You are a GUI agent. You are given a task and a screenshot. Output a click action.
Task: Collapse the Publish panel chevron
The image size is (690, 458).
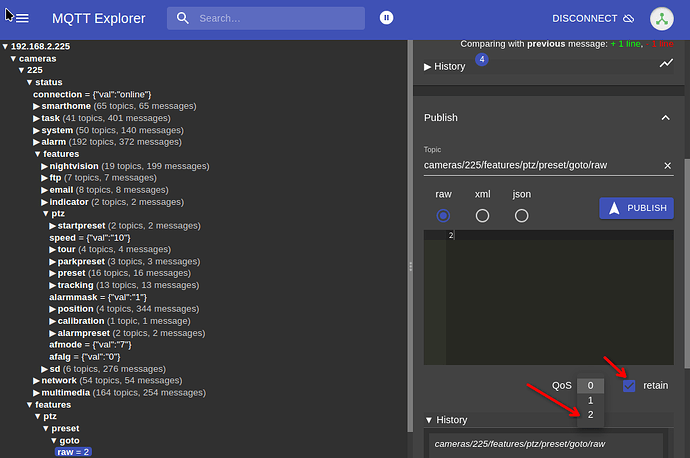point(665,117)
